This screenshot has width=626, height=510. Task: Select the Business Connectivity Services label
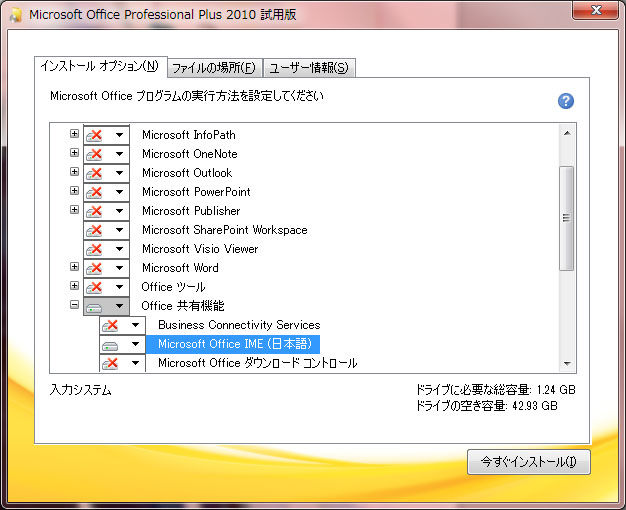239,325
